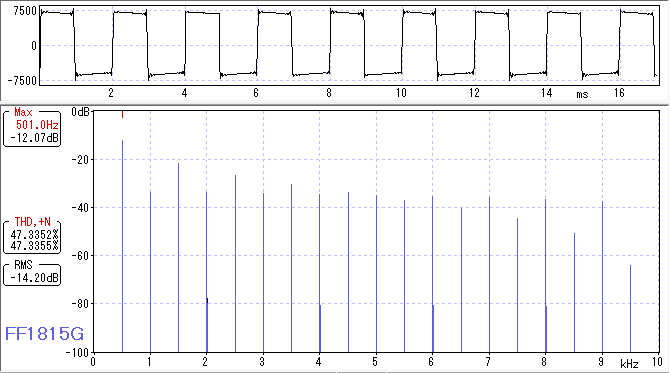Click the 5 kHz tick on frequency axis
The width and height of the screenshot is (670, 373).
[x=376, y=362]
